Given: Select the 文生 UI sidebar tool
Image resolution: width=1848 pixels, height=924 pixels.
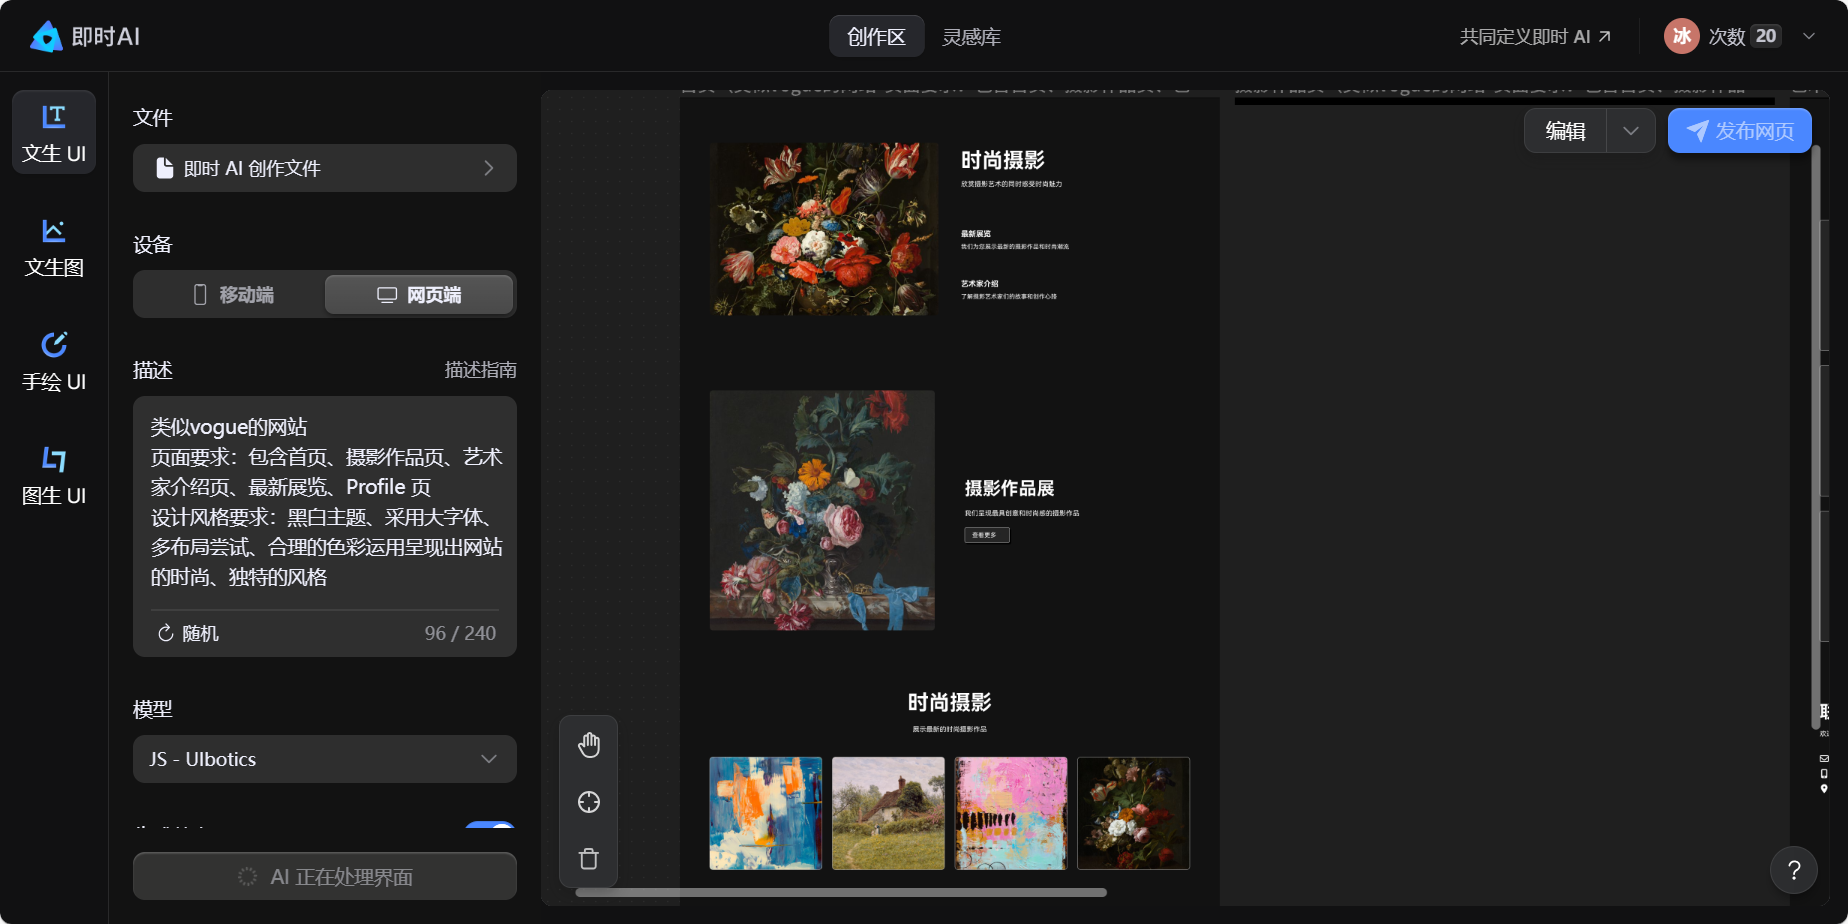Looking at the screenshot, I should click(x=54, y=132).
